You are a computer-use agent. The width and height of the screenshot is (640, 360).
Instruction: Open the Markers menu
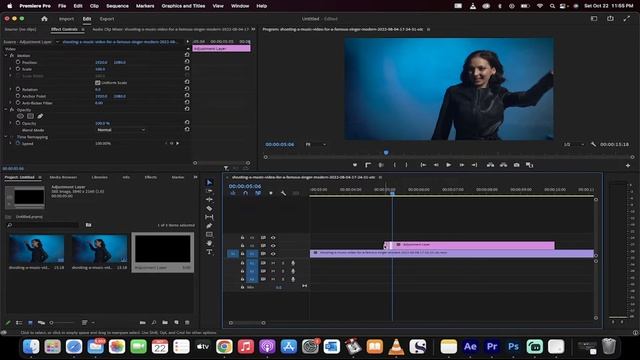pos(145,6)
